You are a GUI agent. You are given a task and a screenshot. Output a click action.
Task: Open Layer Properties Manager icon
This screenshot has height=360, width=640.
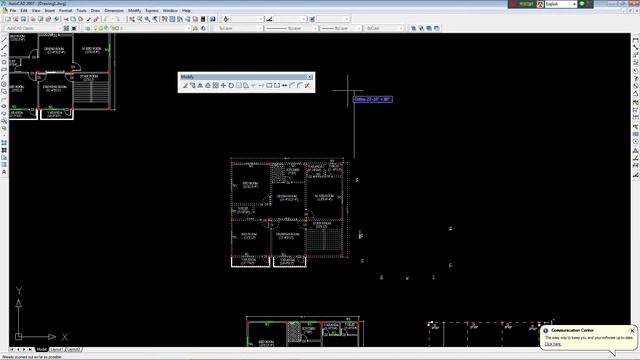(87, 28)
